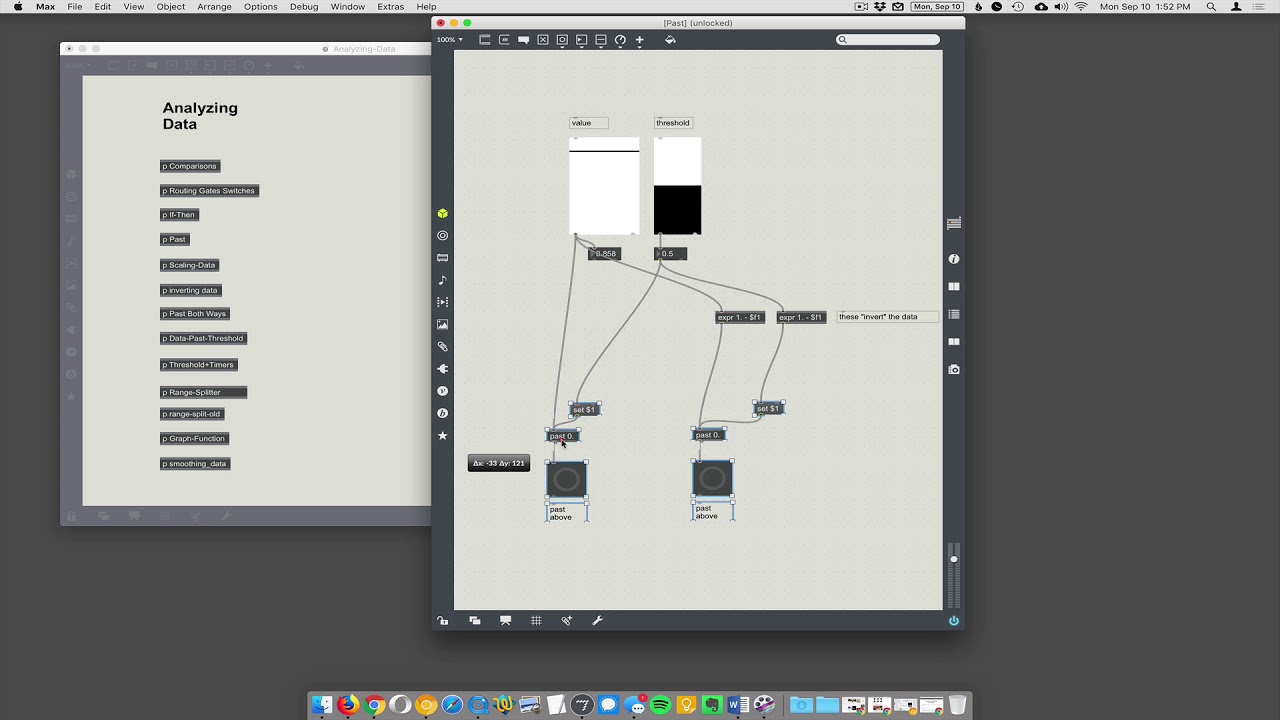Open p Graph-Function in Analyzing-Data window
The image size is (1280, 720).
pos(195,438)
